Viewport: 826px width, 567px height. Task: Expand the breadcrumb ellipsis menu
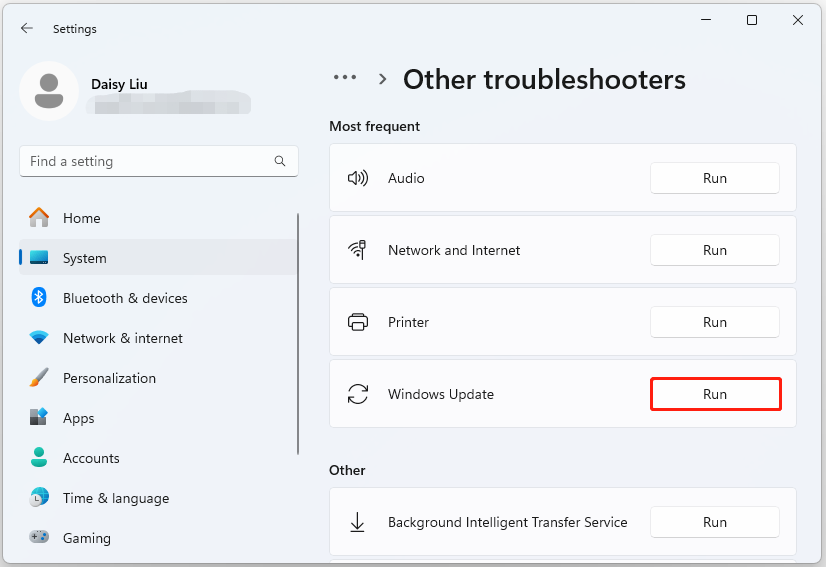point(345,78)
